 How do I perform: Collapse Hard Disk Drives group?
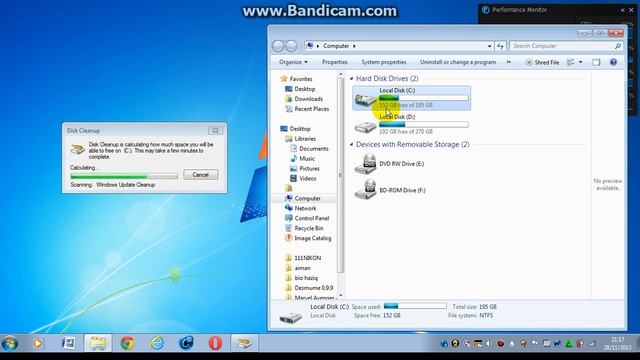(351, 78)
